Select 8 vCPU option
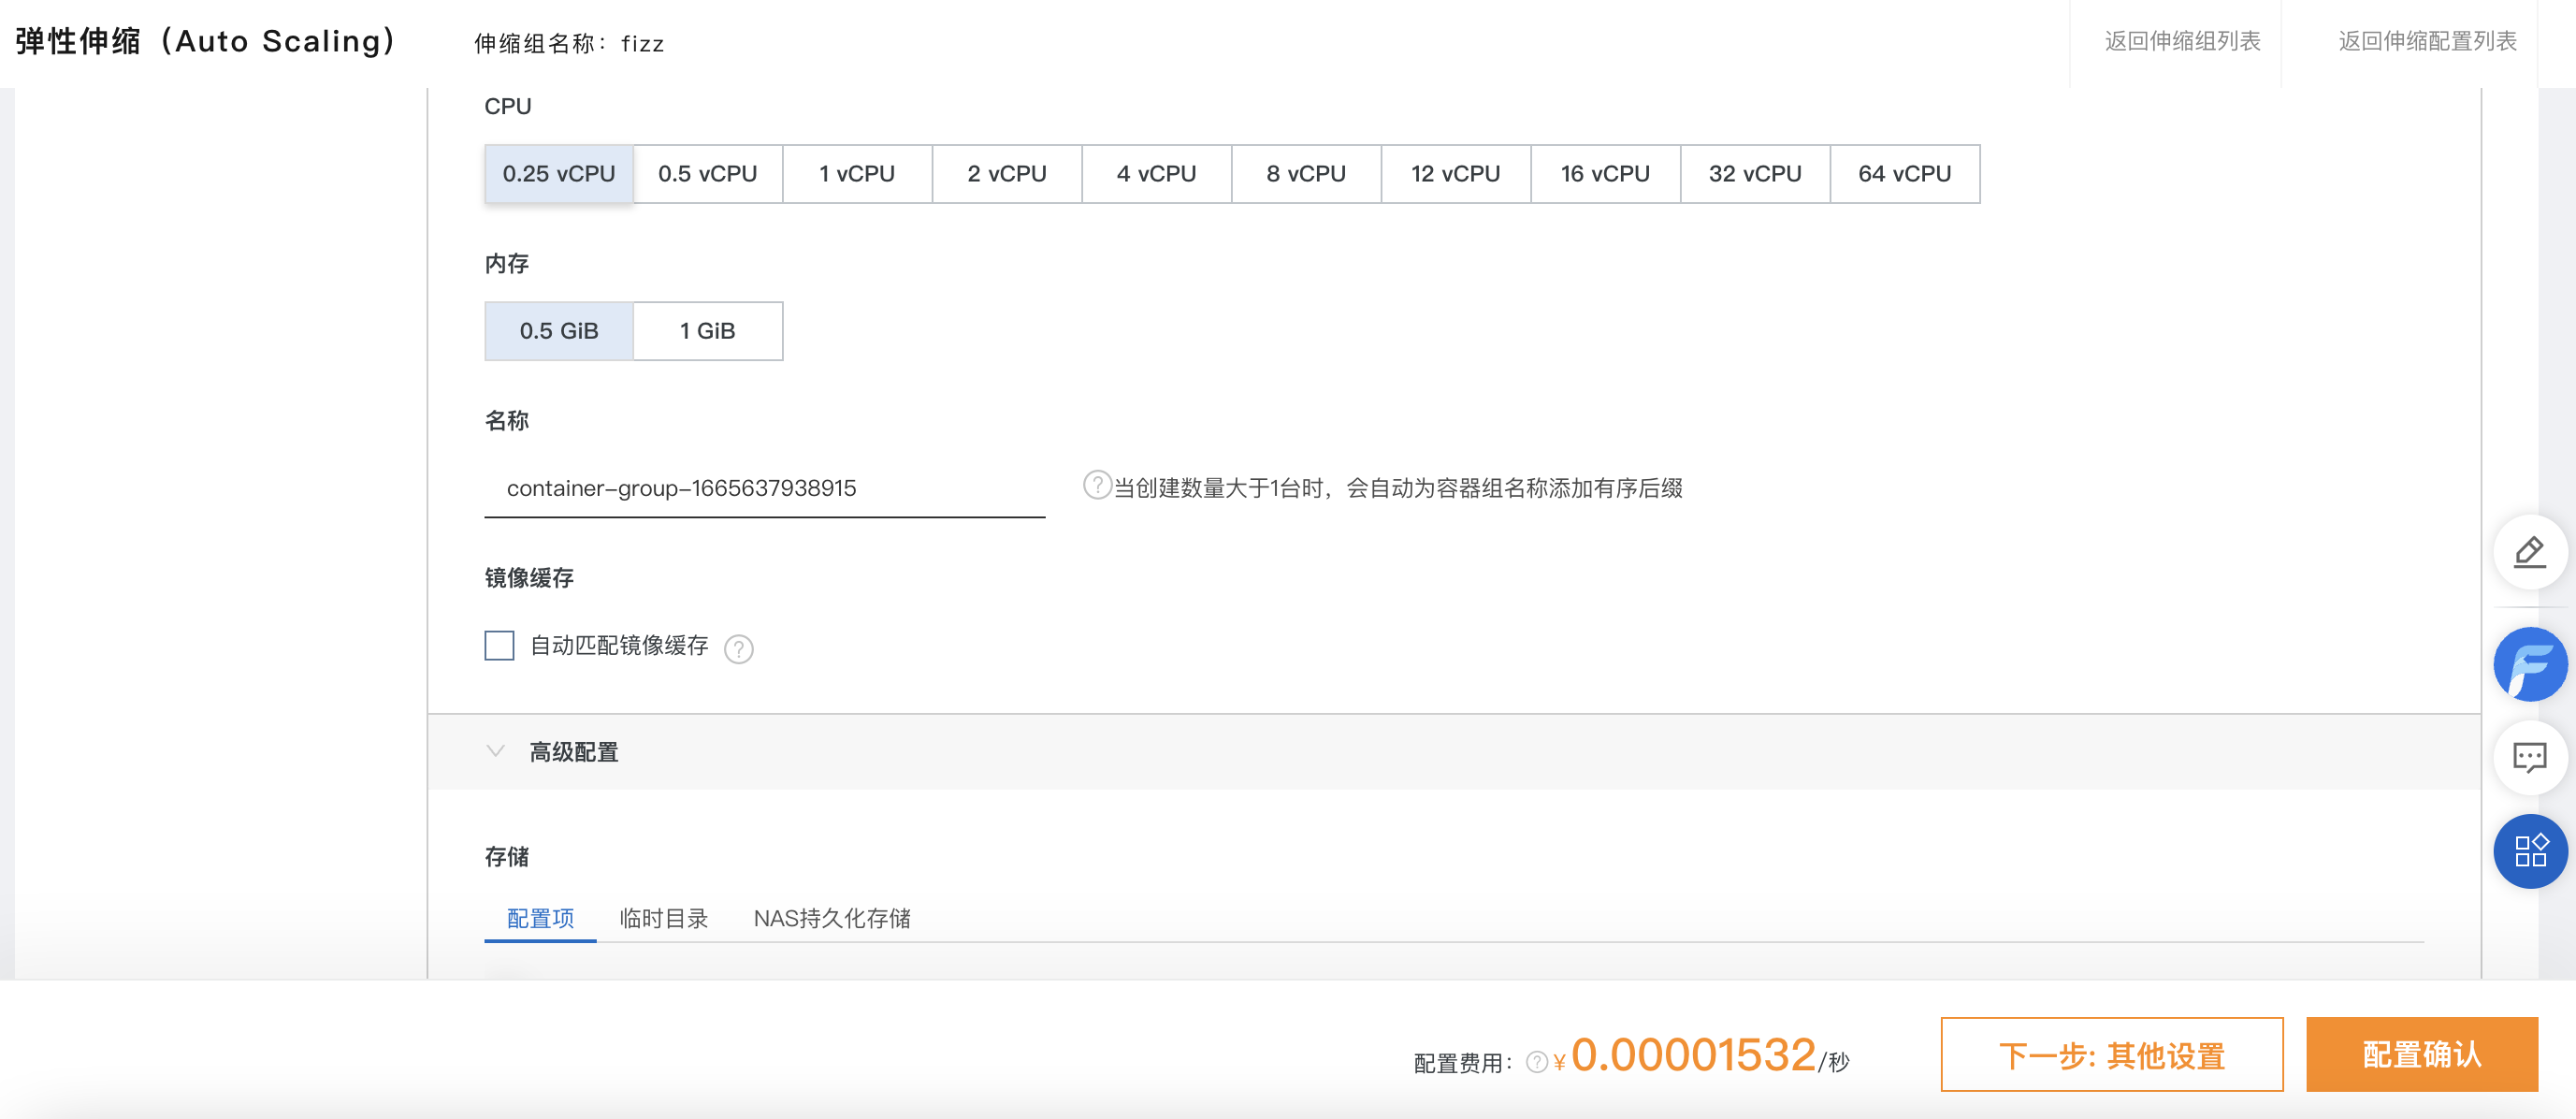This screenshot has height=1119, width=2576. (x=1306, y=174)
